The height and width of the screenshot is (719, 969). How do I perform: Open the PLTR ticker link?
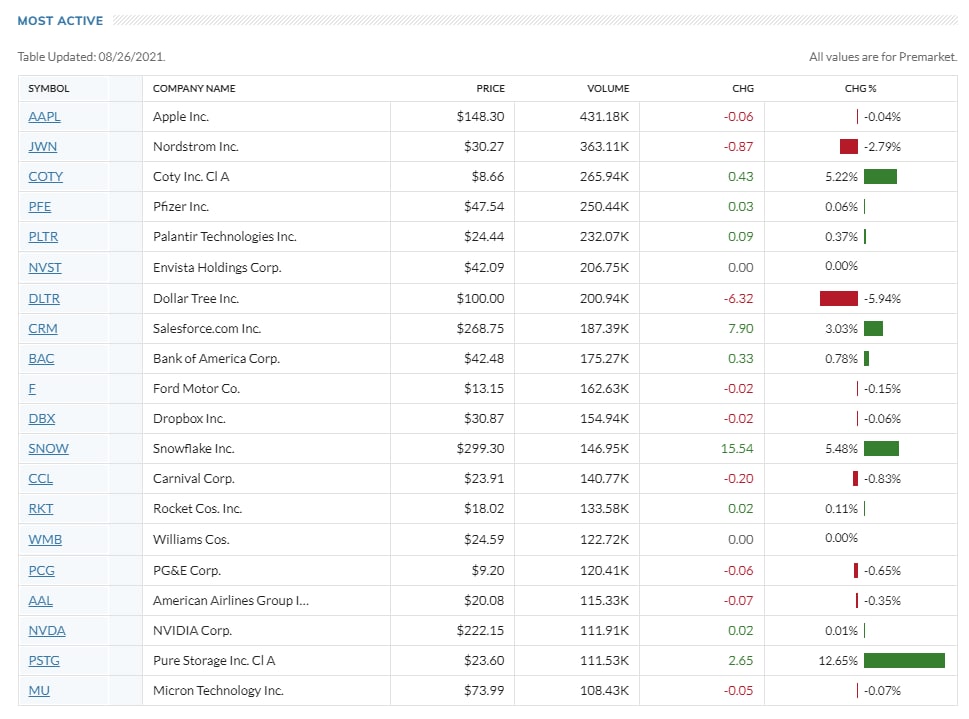coord(43,236)
